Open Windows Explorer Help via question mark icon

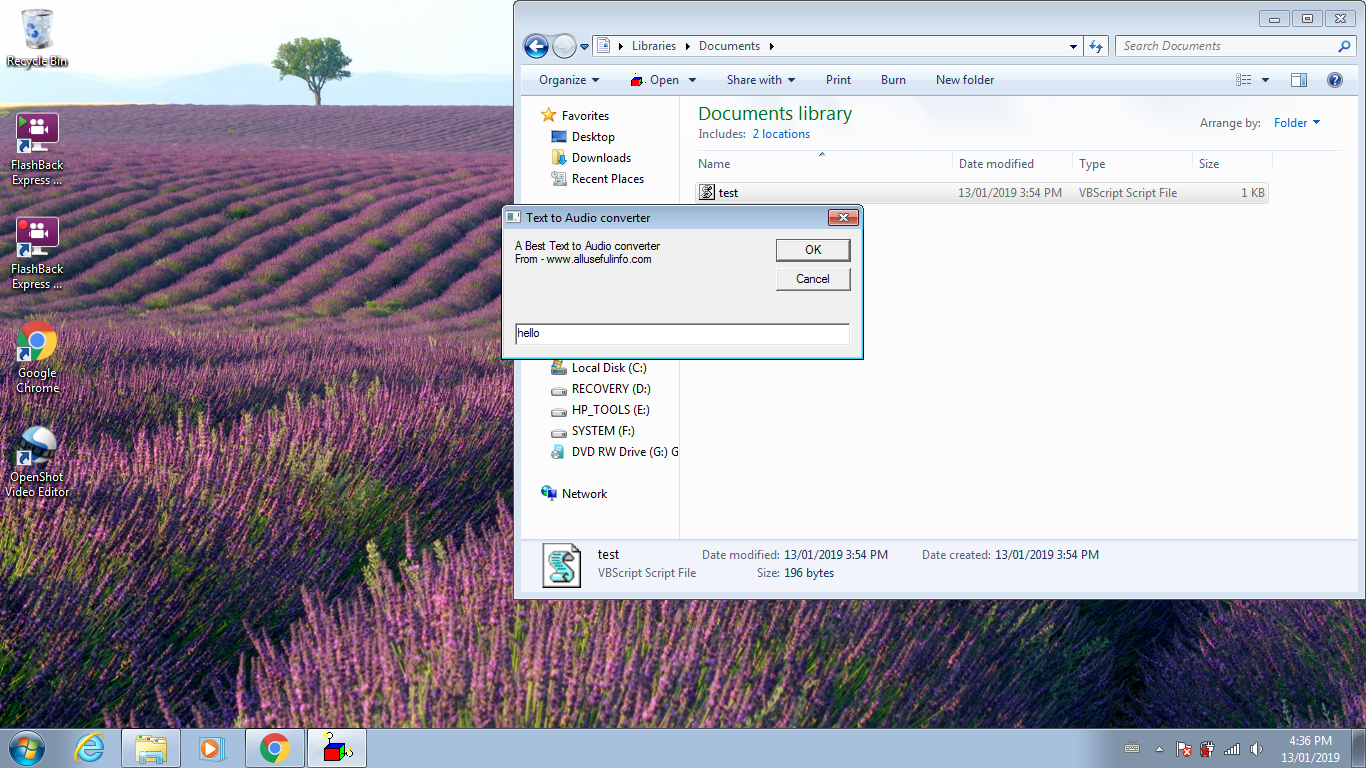1335,79
